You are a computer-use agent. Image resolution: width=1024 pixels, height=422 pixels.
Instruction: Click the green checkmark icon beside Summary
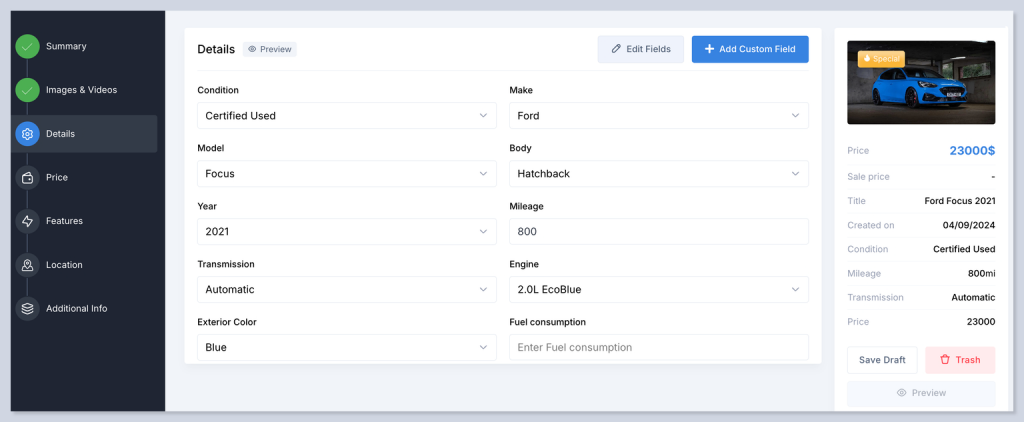(x=27, y=46)
